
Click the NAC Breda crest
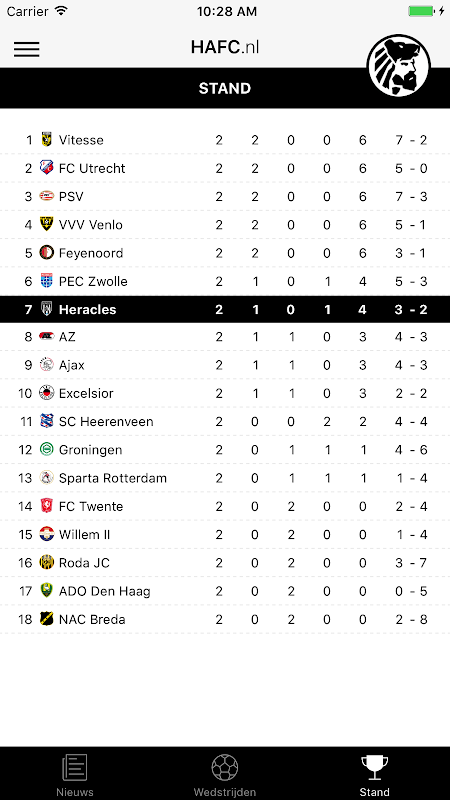pyautogui.click(x=46, y=619)
